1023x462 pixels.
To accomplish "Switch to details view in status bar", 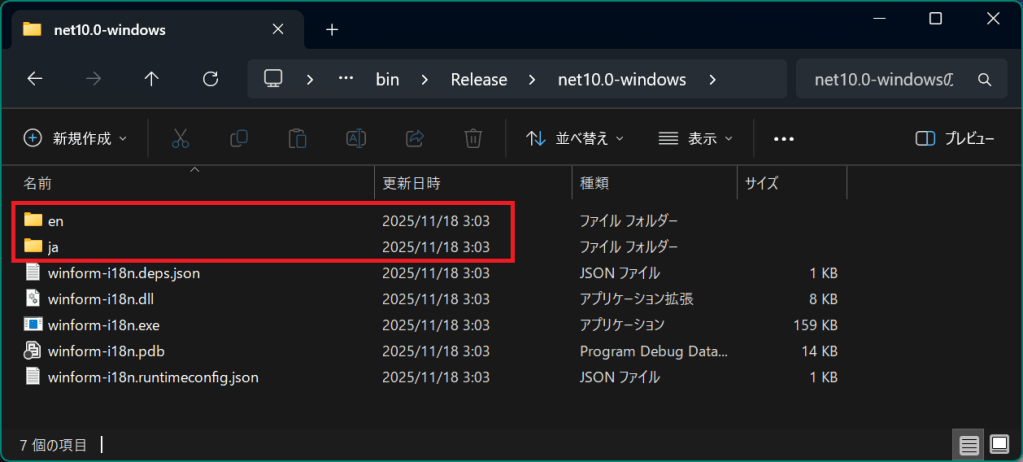I will coord(968,444).
